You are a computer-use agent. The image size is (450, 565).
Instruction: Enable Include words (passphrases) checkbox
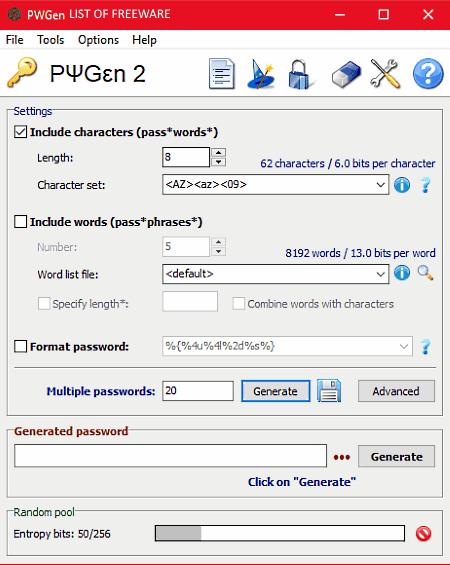click(21, 222)
